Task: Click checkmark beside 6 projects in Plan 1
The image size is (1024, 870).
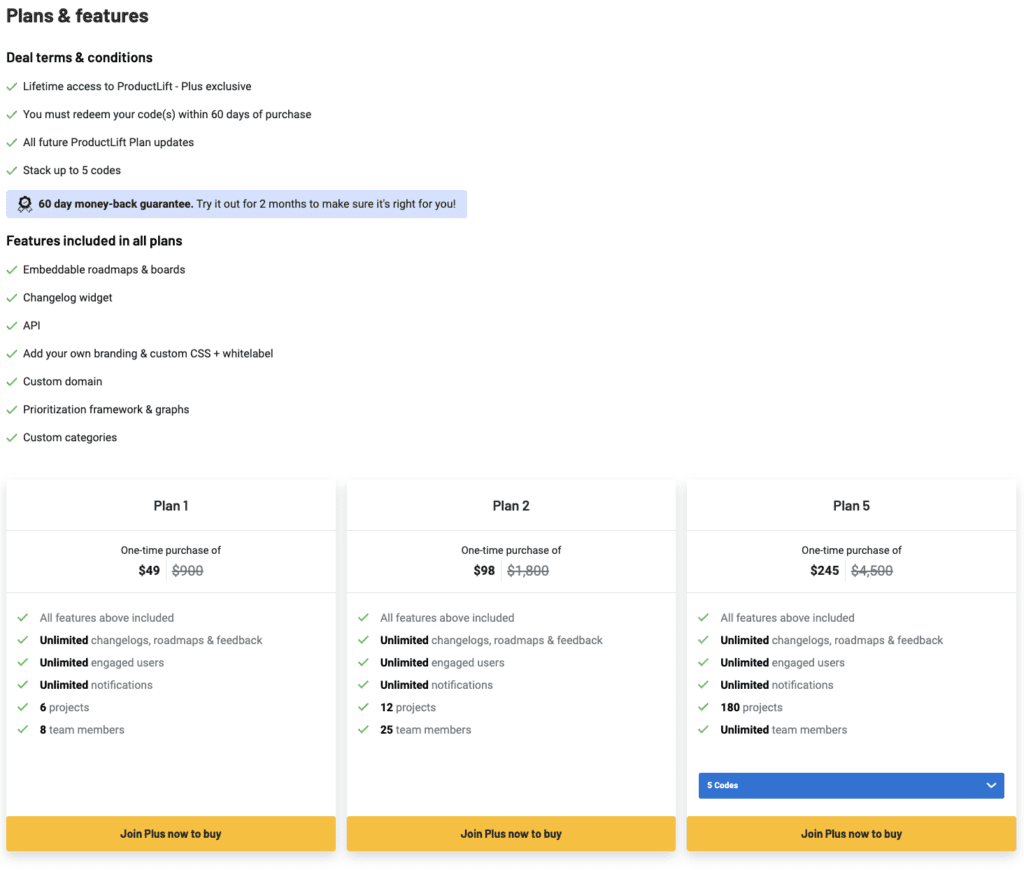Action: coord(23,707)
